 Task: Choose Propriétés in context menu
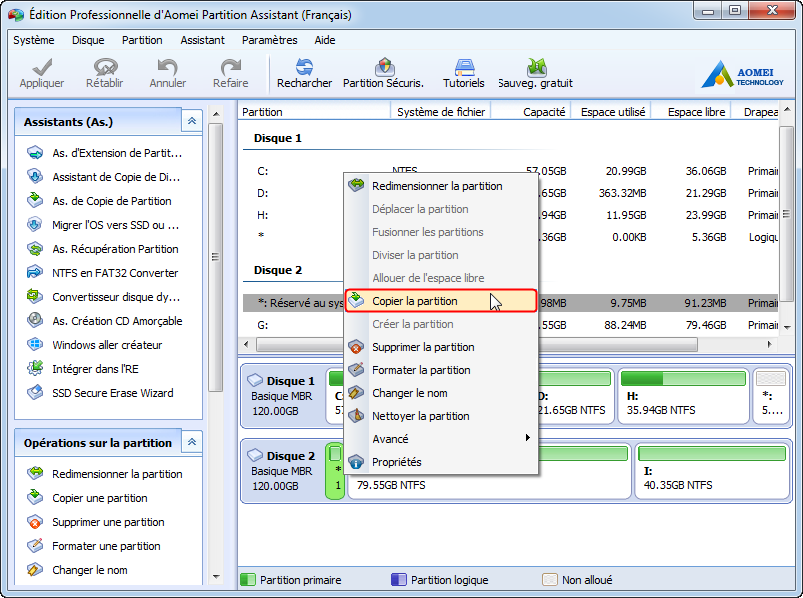pyautogui.click(x=441, y=462)
